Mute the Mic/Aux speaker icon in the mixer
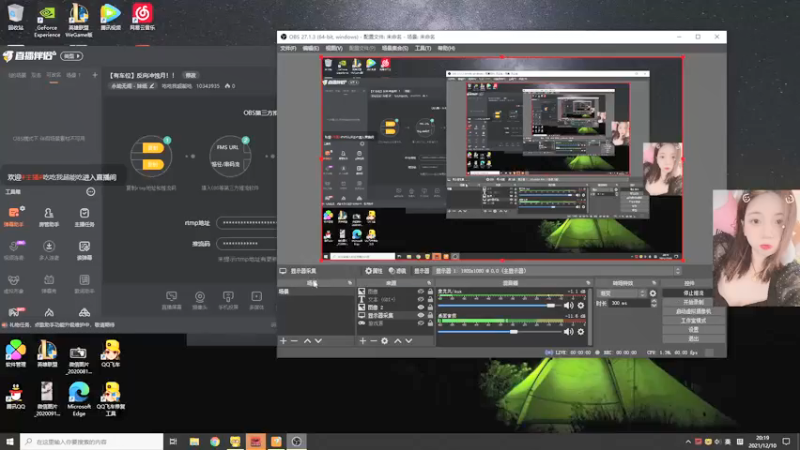The width and height of the screenshot is (800, 450). click(x=568, y=306)
